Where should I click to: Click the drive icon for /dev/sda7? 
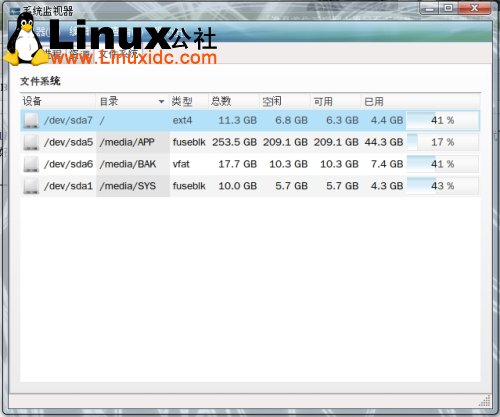pos(31,120)
